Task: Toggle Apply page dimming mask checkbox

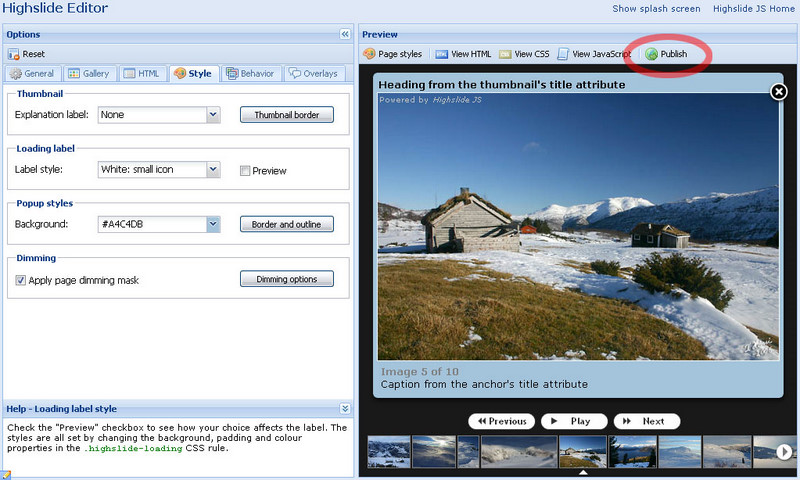Action: coord(21,281)
